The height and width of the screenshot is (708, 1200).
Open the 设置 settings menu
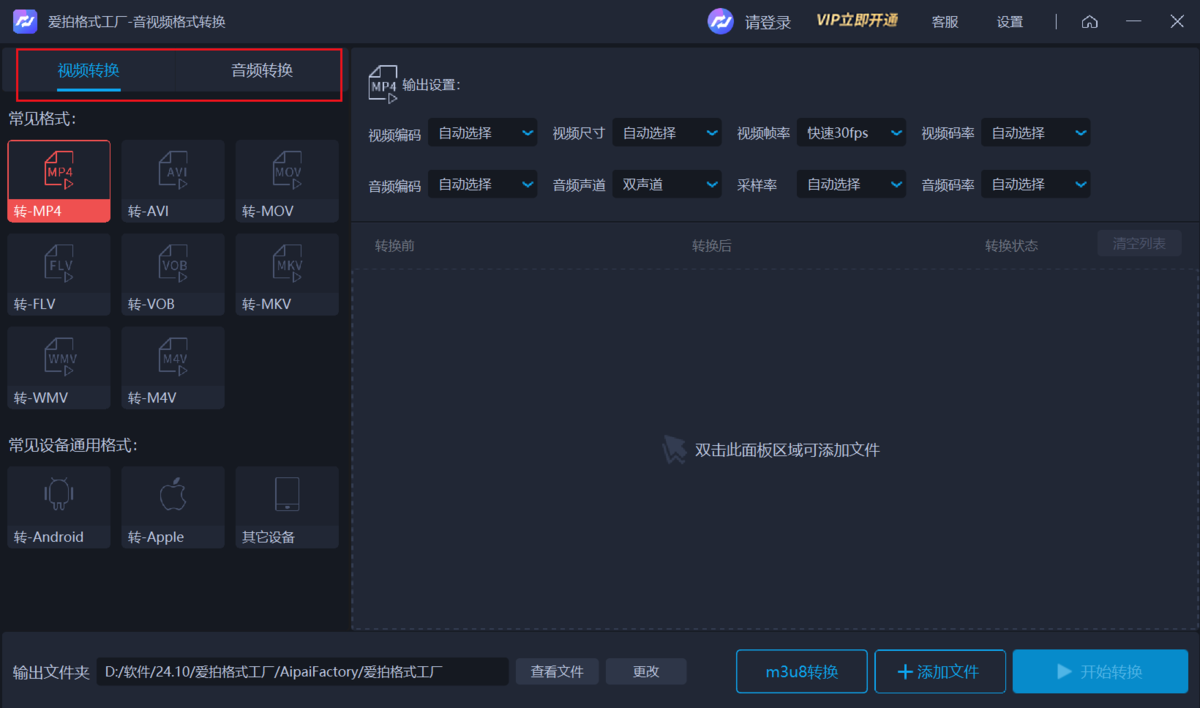[1009, 21]
